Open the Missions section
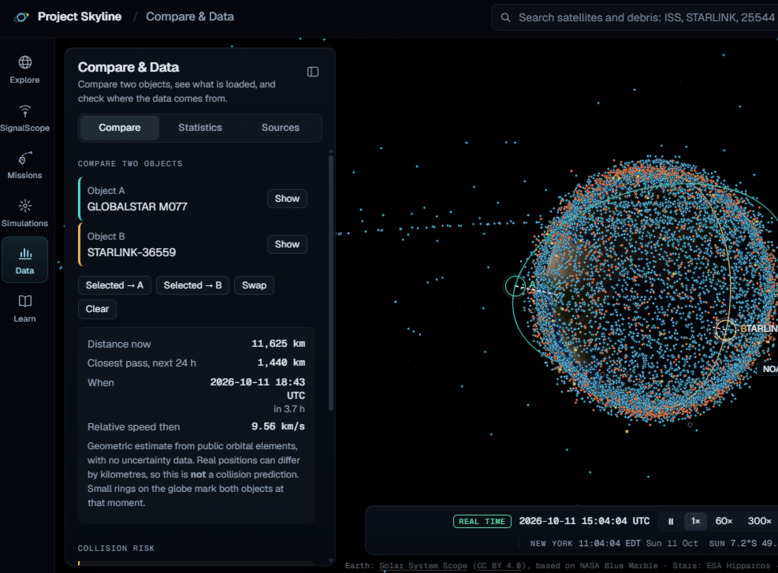 (25, 165)
